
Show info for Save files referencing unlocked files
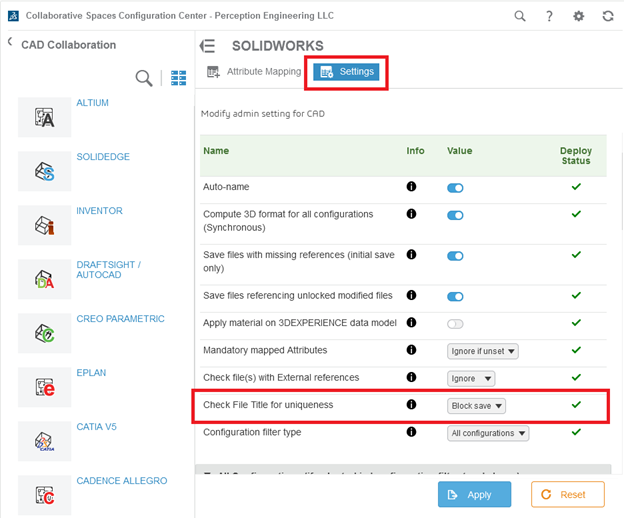(x=411, y=295)
